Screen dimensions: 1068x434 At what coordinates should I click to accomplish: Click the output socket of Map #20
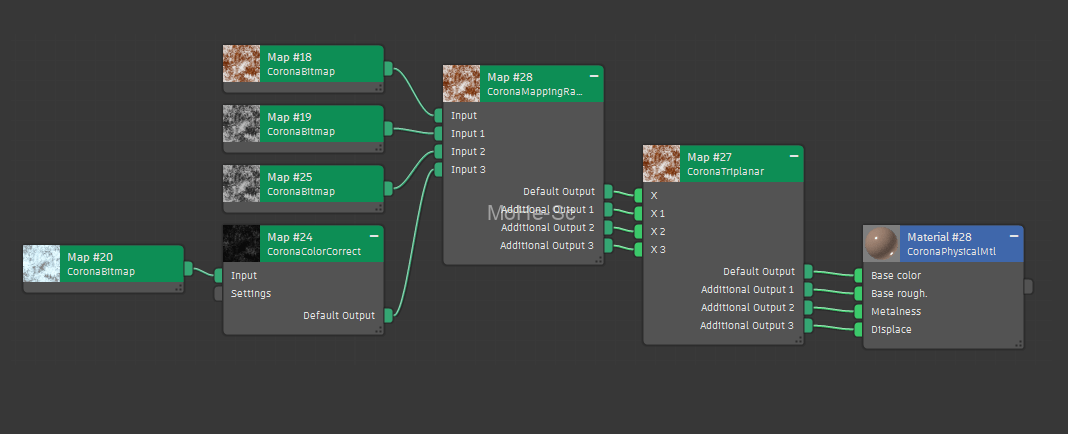click(x=188, y=268)
